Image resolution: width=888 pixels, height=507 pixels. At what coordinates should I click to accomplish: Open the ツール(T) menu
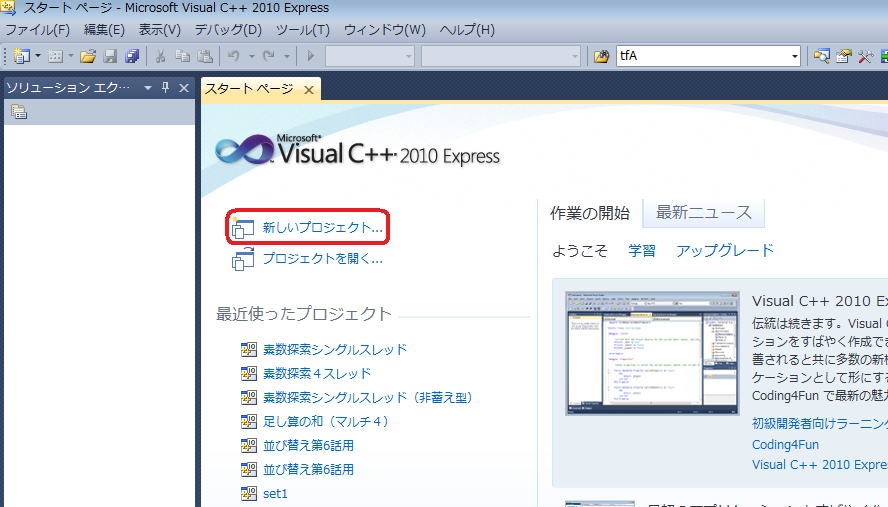[302, 30]
